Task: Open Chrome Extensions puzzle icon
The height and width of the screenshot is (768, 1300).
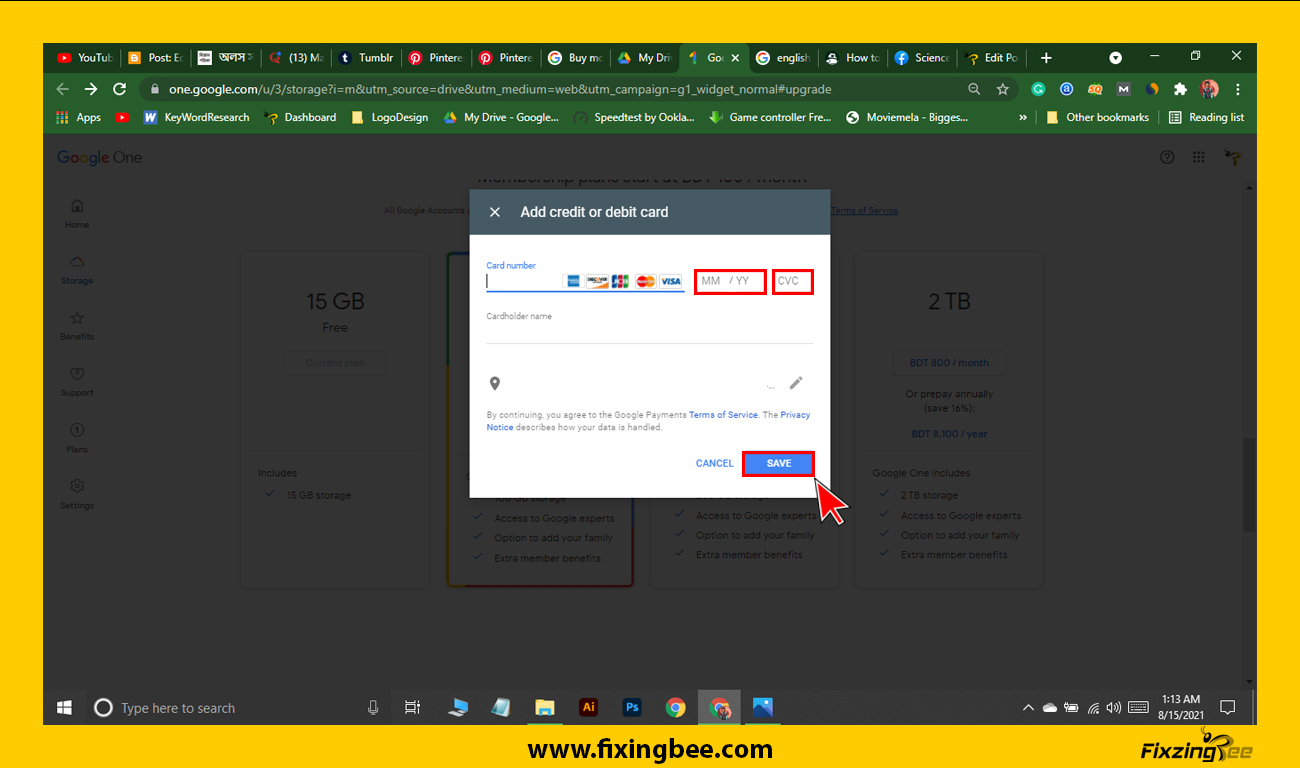Action: pyautogui.click(x=1180, y=89)
